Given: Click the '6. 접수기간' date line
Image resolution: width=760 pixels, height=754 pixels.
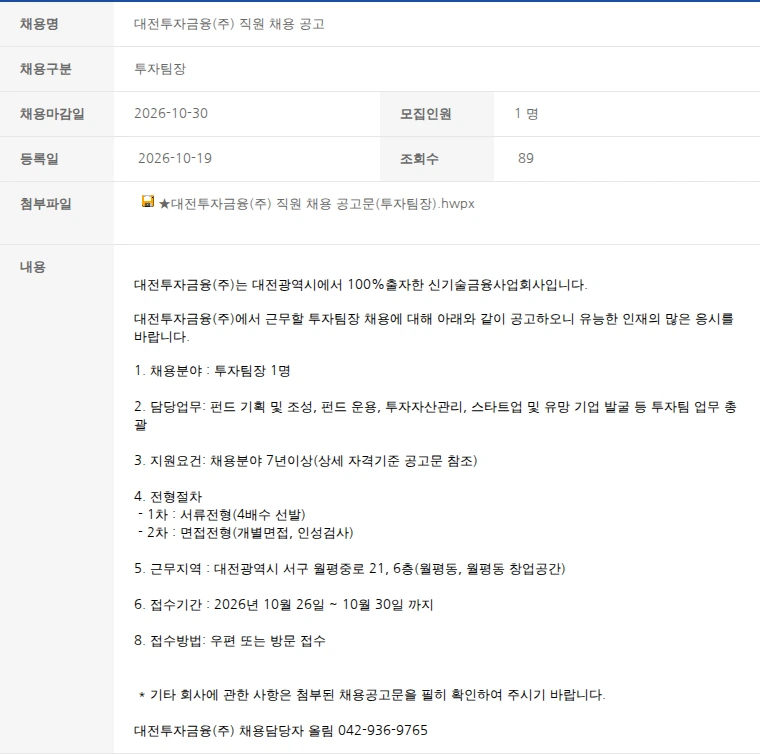Looking at the screenshot, I should (284, 604).
